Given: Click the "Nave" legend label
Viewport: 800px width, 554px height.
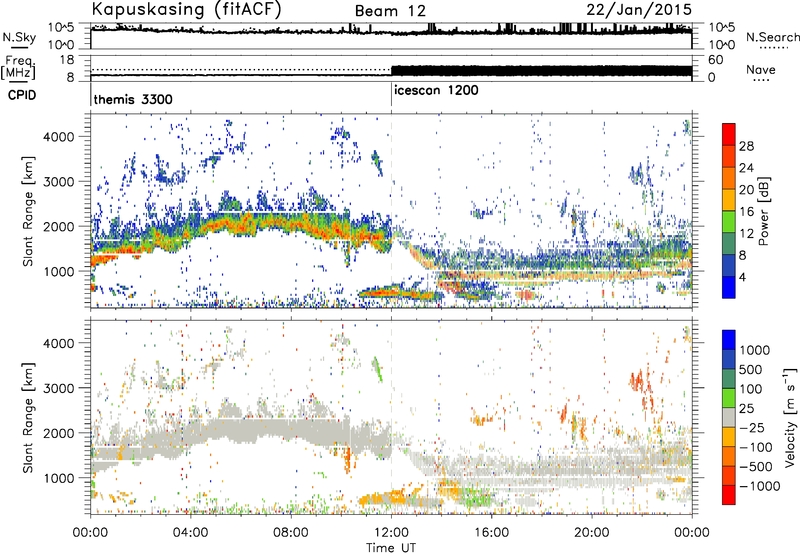Looking at the screenshot, I should click(x=761, y=69).
